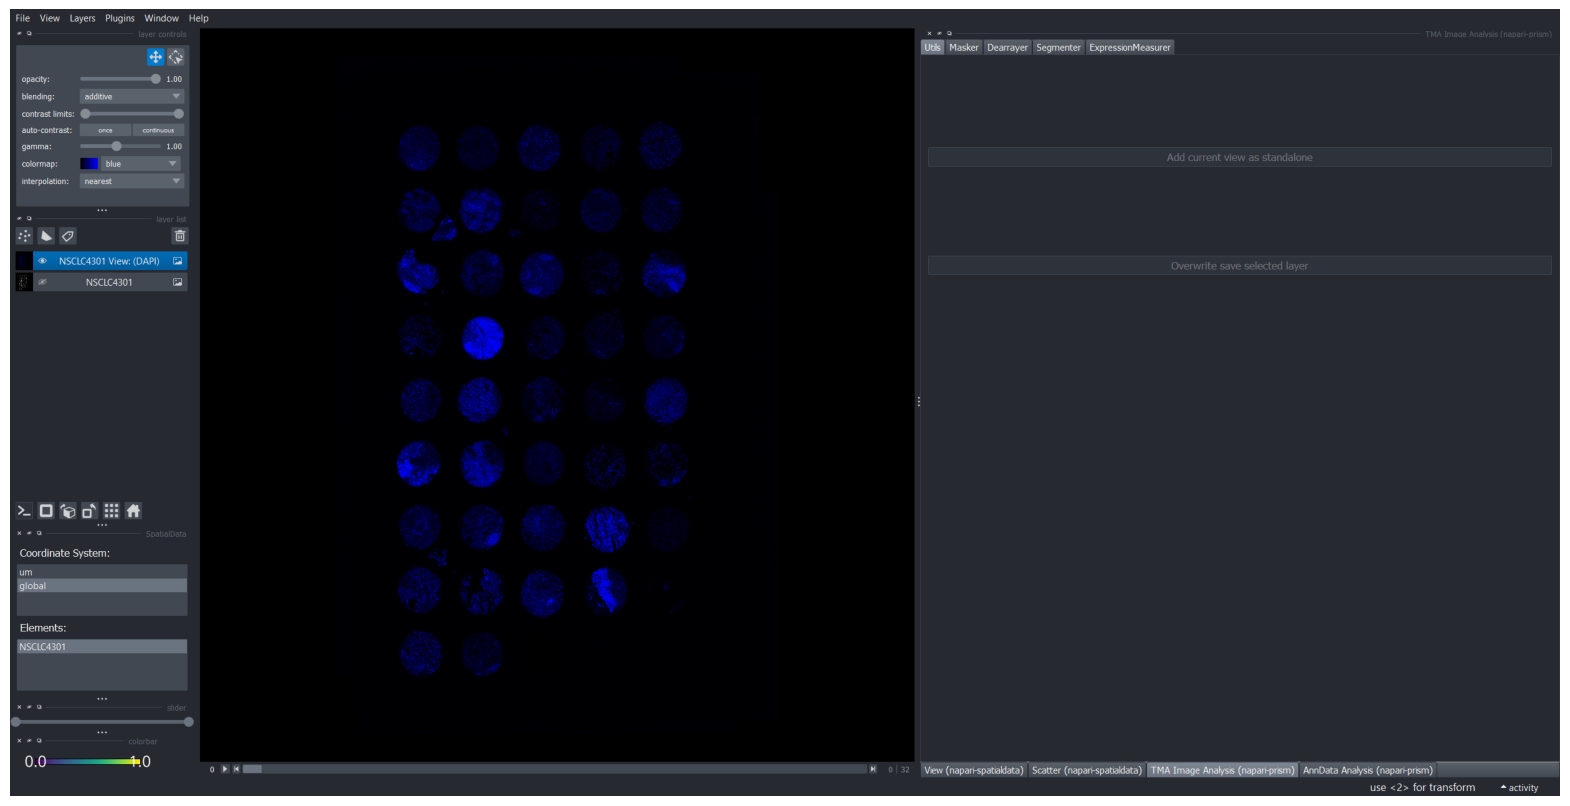Apply auto-contrast once
Viewport: 1570px width, 806px height.
tap(105, 130)
